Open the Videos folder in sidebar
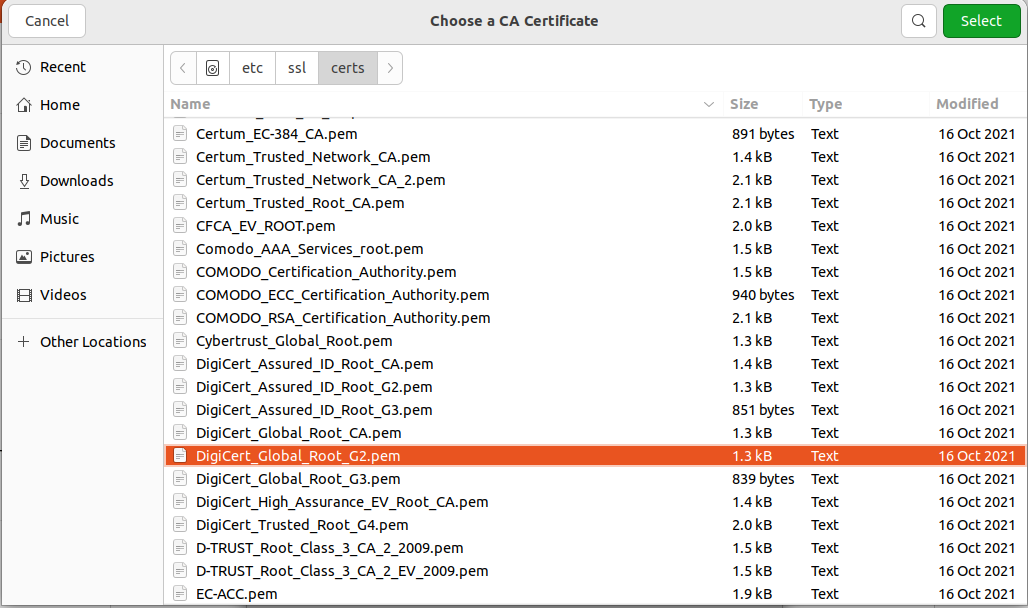This screenshot has width=1028, height=608. click(63, 295)
